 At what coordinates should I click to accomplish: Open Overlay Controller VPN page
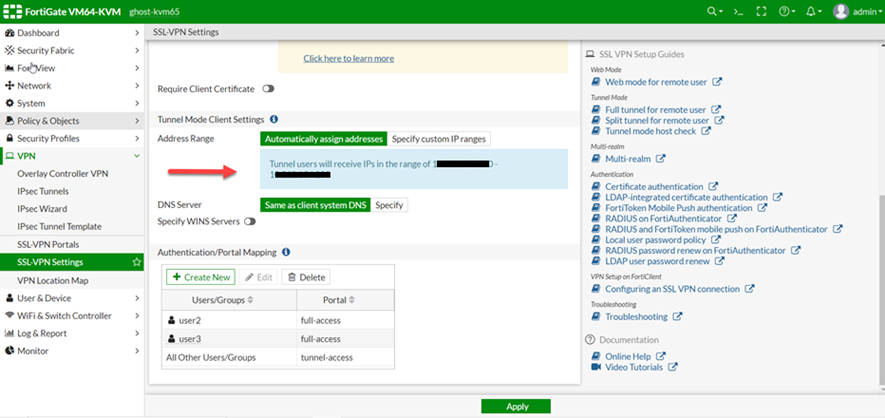pyautogui.click(x=63, y=174)
